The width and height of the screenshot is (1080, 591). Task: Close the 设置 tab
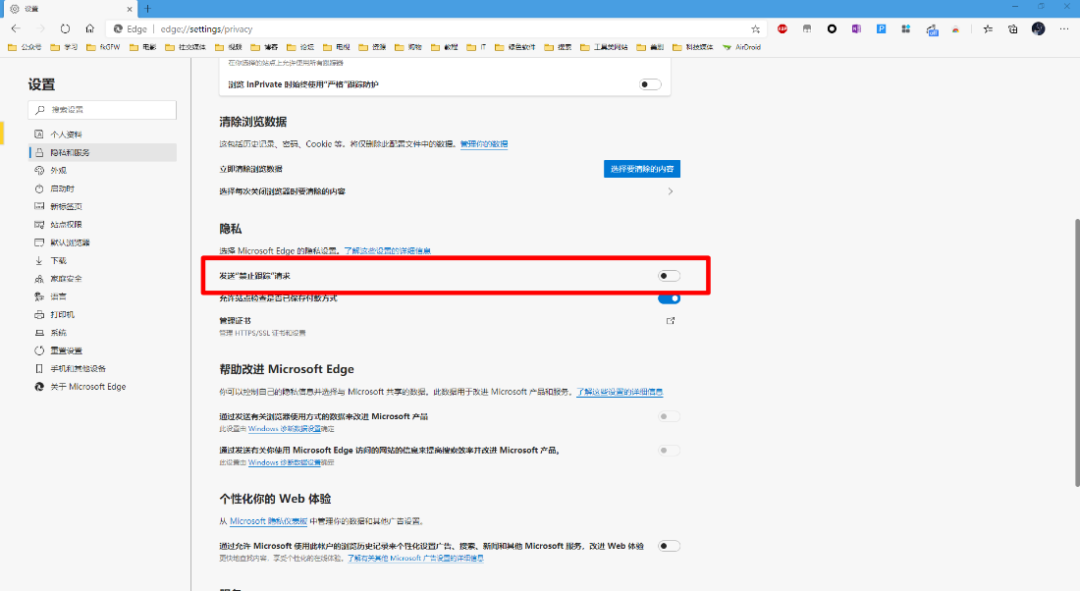point(129,9)
